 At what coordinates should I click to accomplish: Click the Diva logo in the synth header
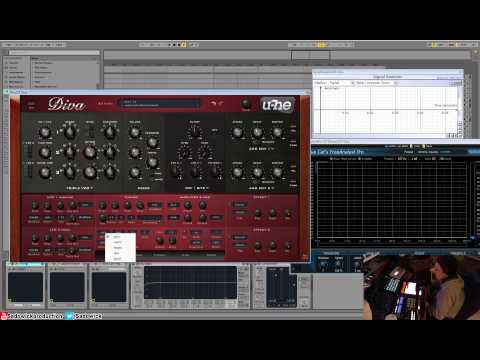coord(66,104)
